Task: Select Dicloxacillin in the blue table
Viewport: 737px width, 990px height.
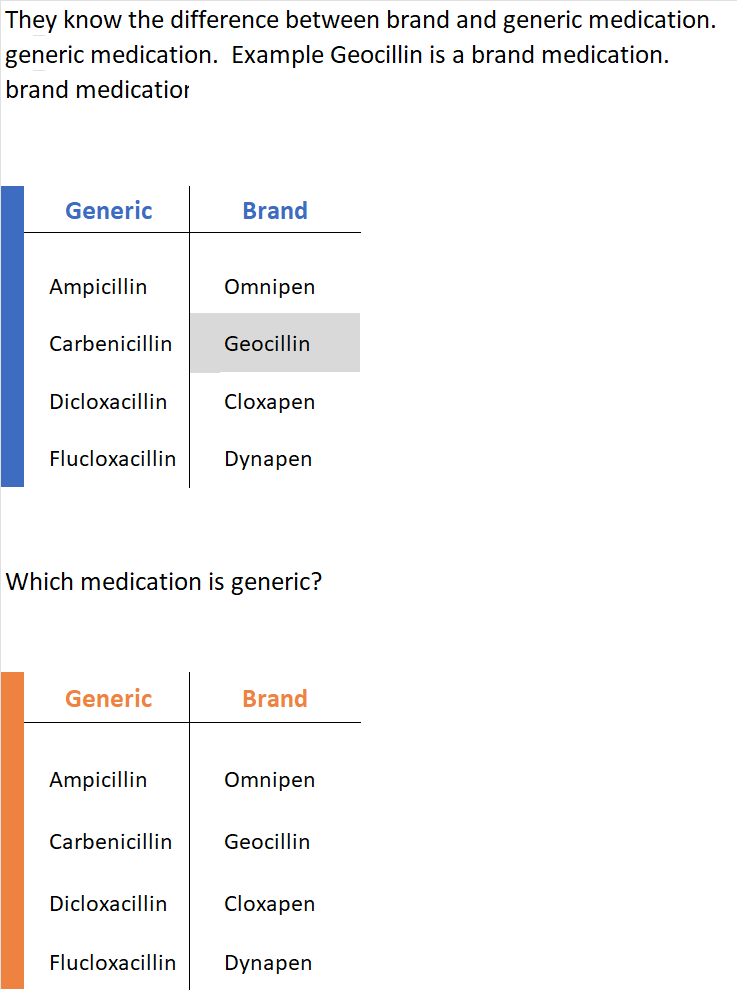Action: pos(108,402)
